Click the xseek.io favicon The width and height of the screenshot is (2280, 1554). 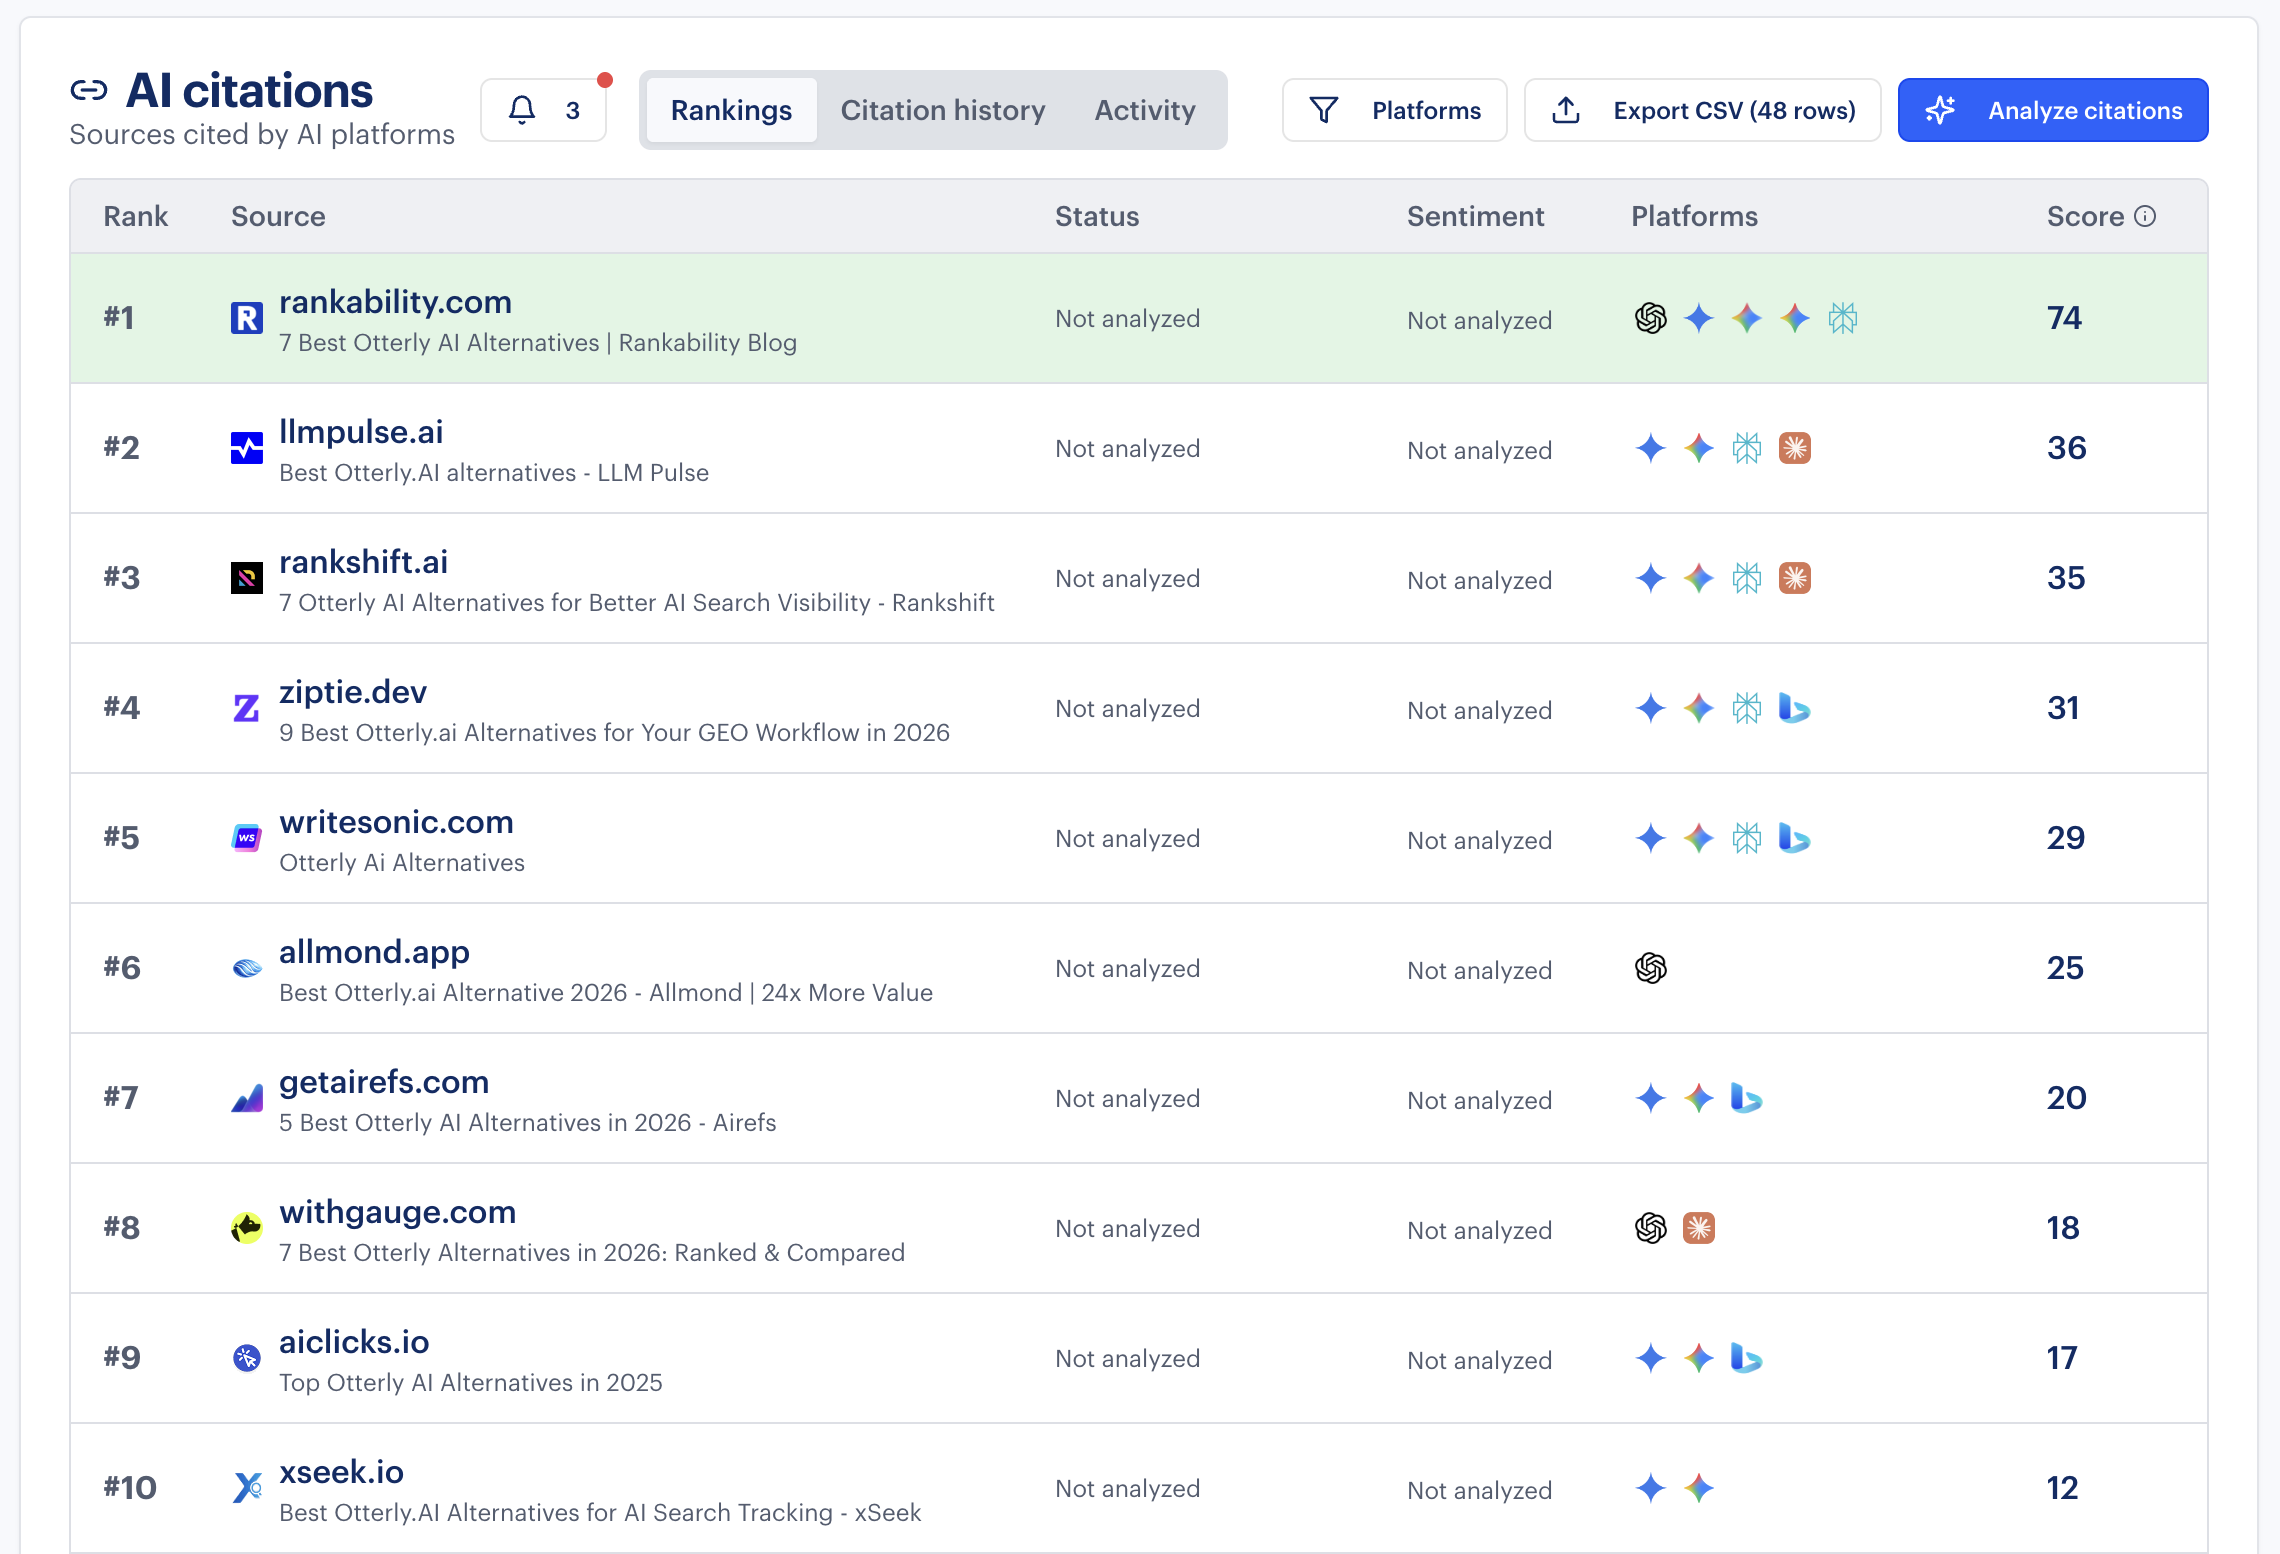tap(247, 1488)
